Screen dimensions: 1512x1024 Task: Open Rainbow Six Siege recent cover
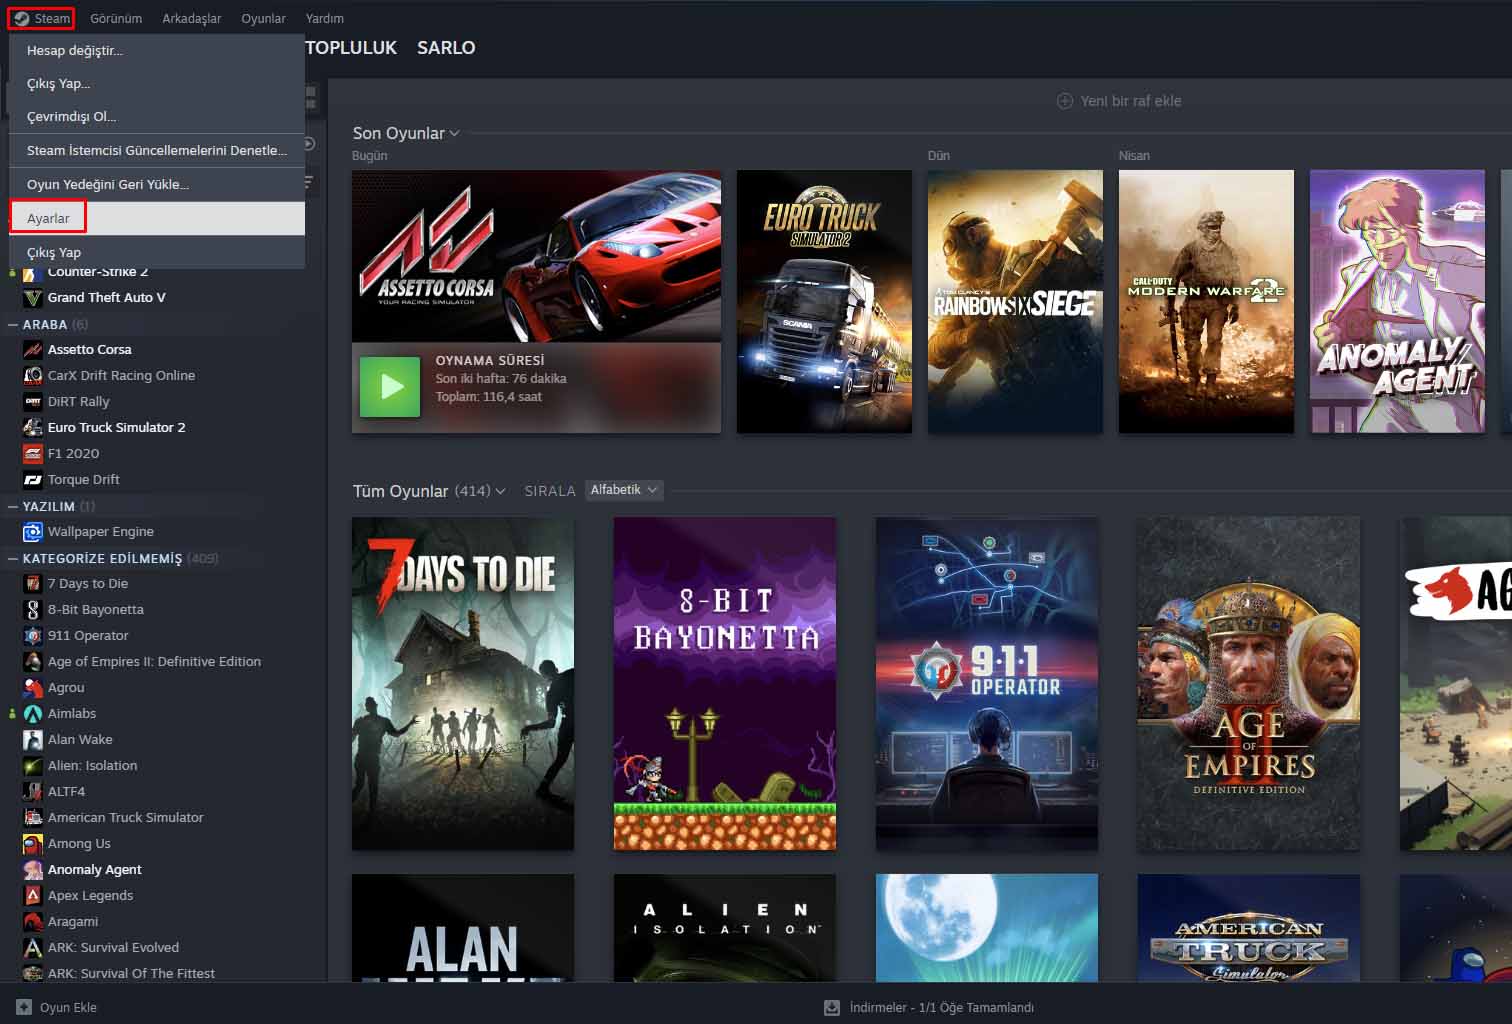[x=1015, y=301]
